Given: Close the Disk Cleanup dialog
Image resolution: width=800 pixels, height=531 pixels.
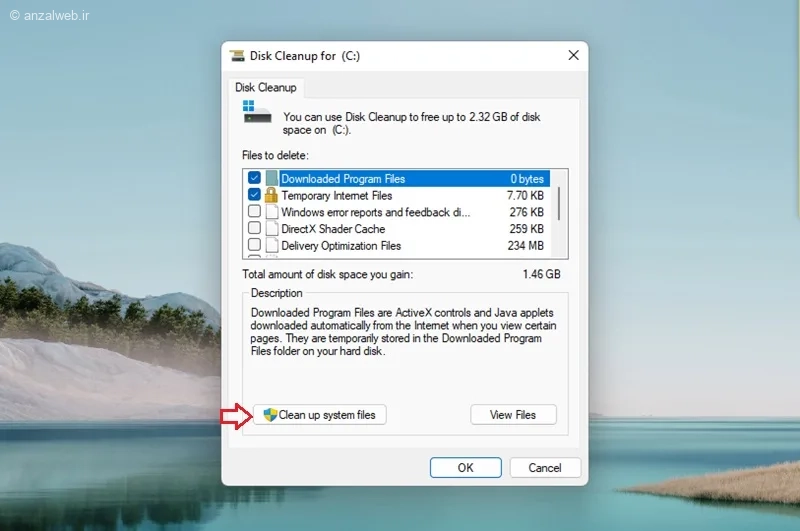Looking at the screenshot, I should 573,55.
